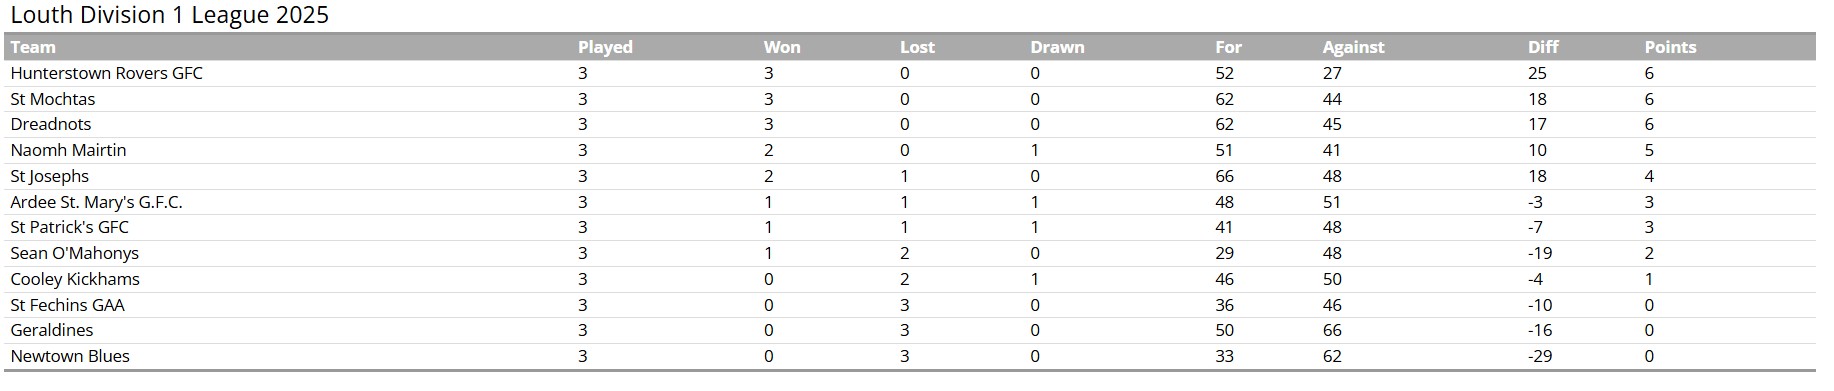Open the Hunterstown Rovers GFC team row
The width and height of the screenshot is (1834, 391).
910,73
